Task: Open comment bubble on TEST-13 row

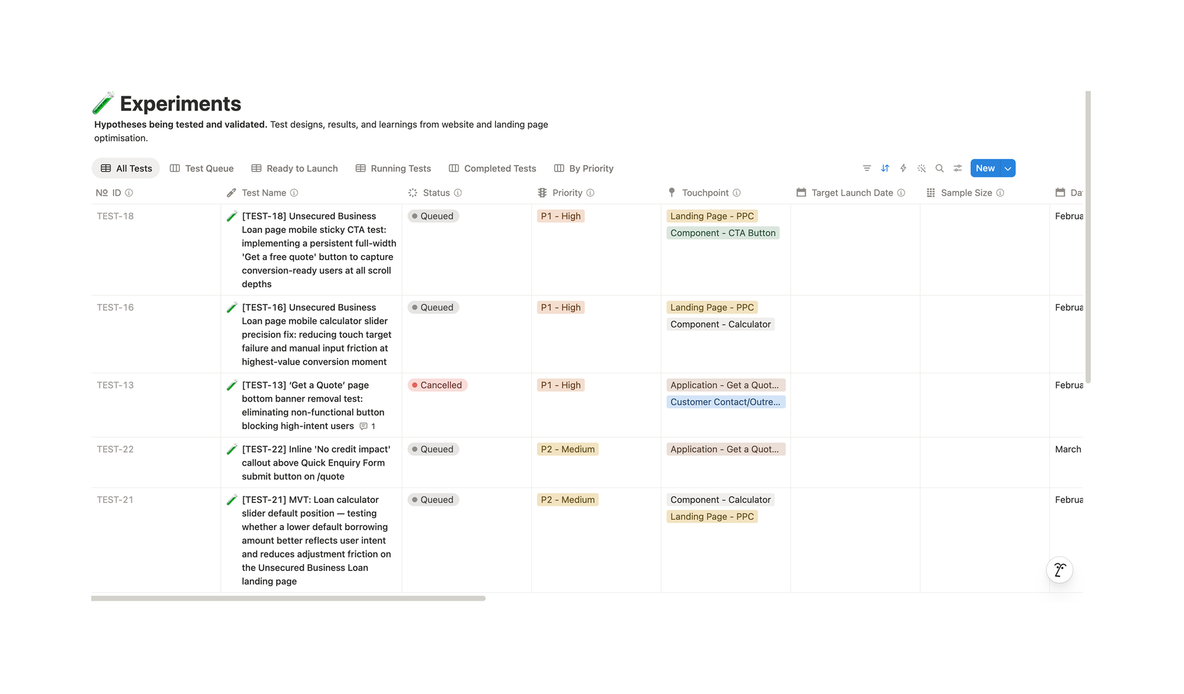Action: point(367,426)
